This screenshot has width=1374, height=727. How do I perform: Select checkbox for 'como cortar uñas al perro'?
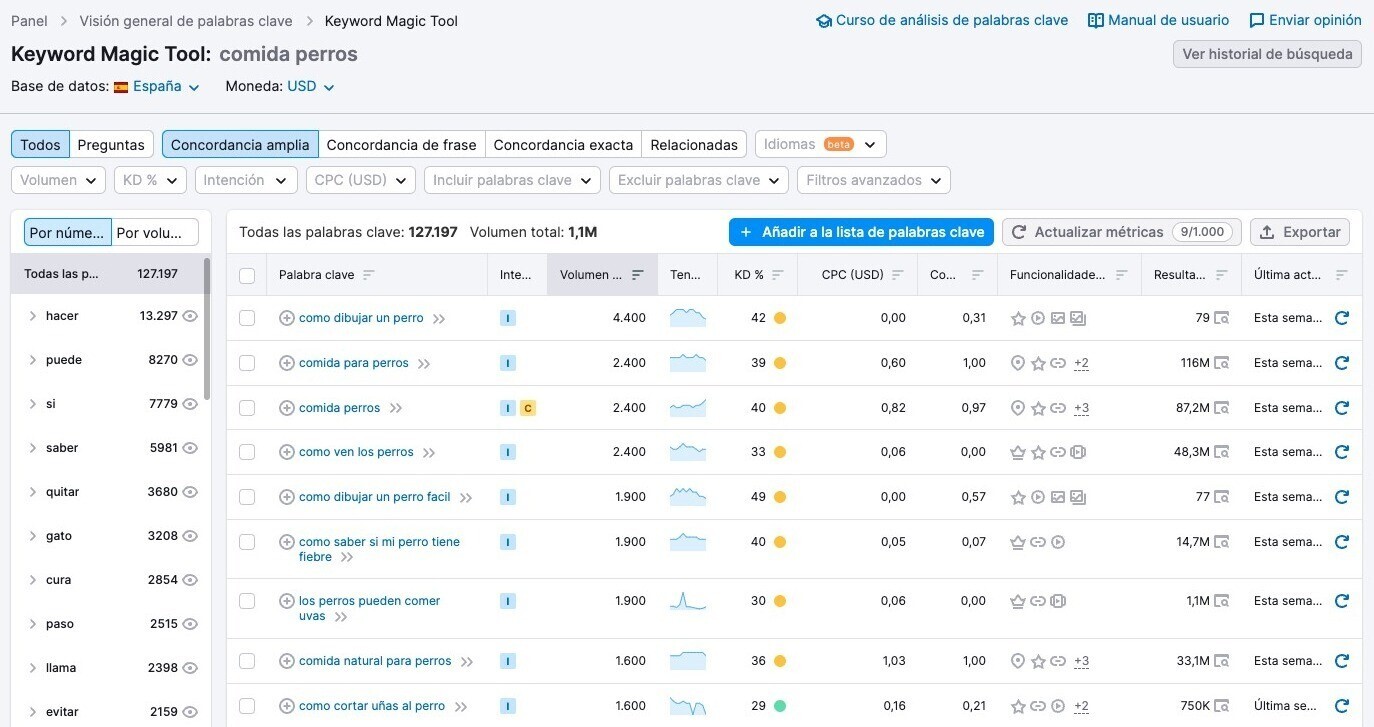coord(247,706)
